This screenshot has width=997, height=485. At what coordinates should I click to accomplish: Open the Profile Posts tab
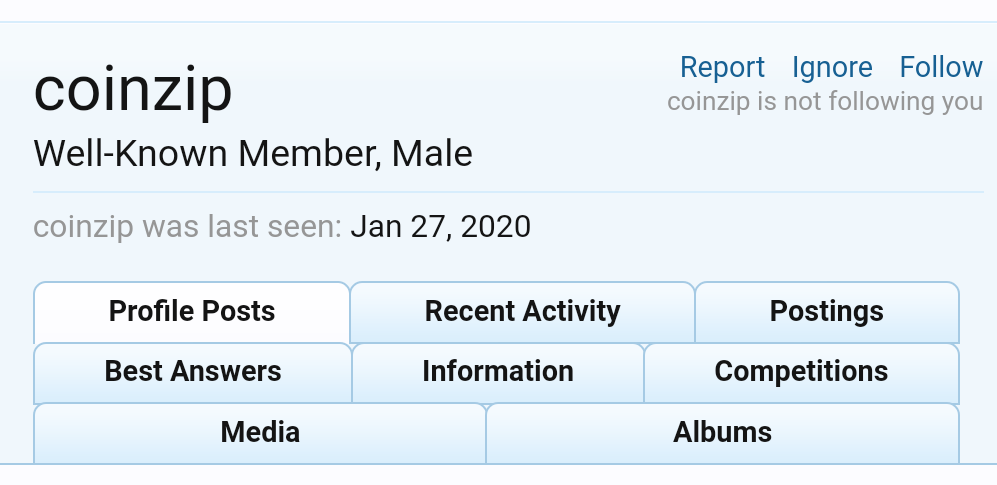192,311
